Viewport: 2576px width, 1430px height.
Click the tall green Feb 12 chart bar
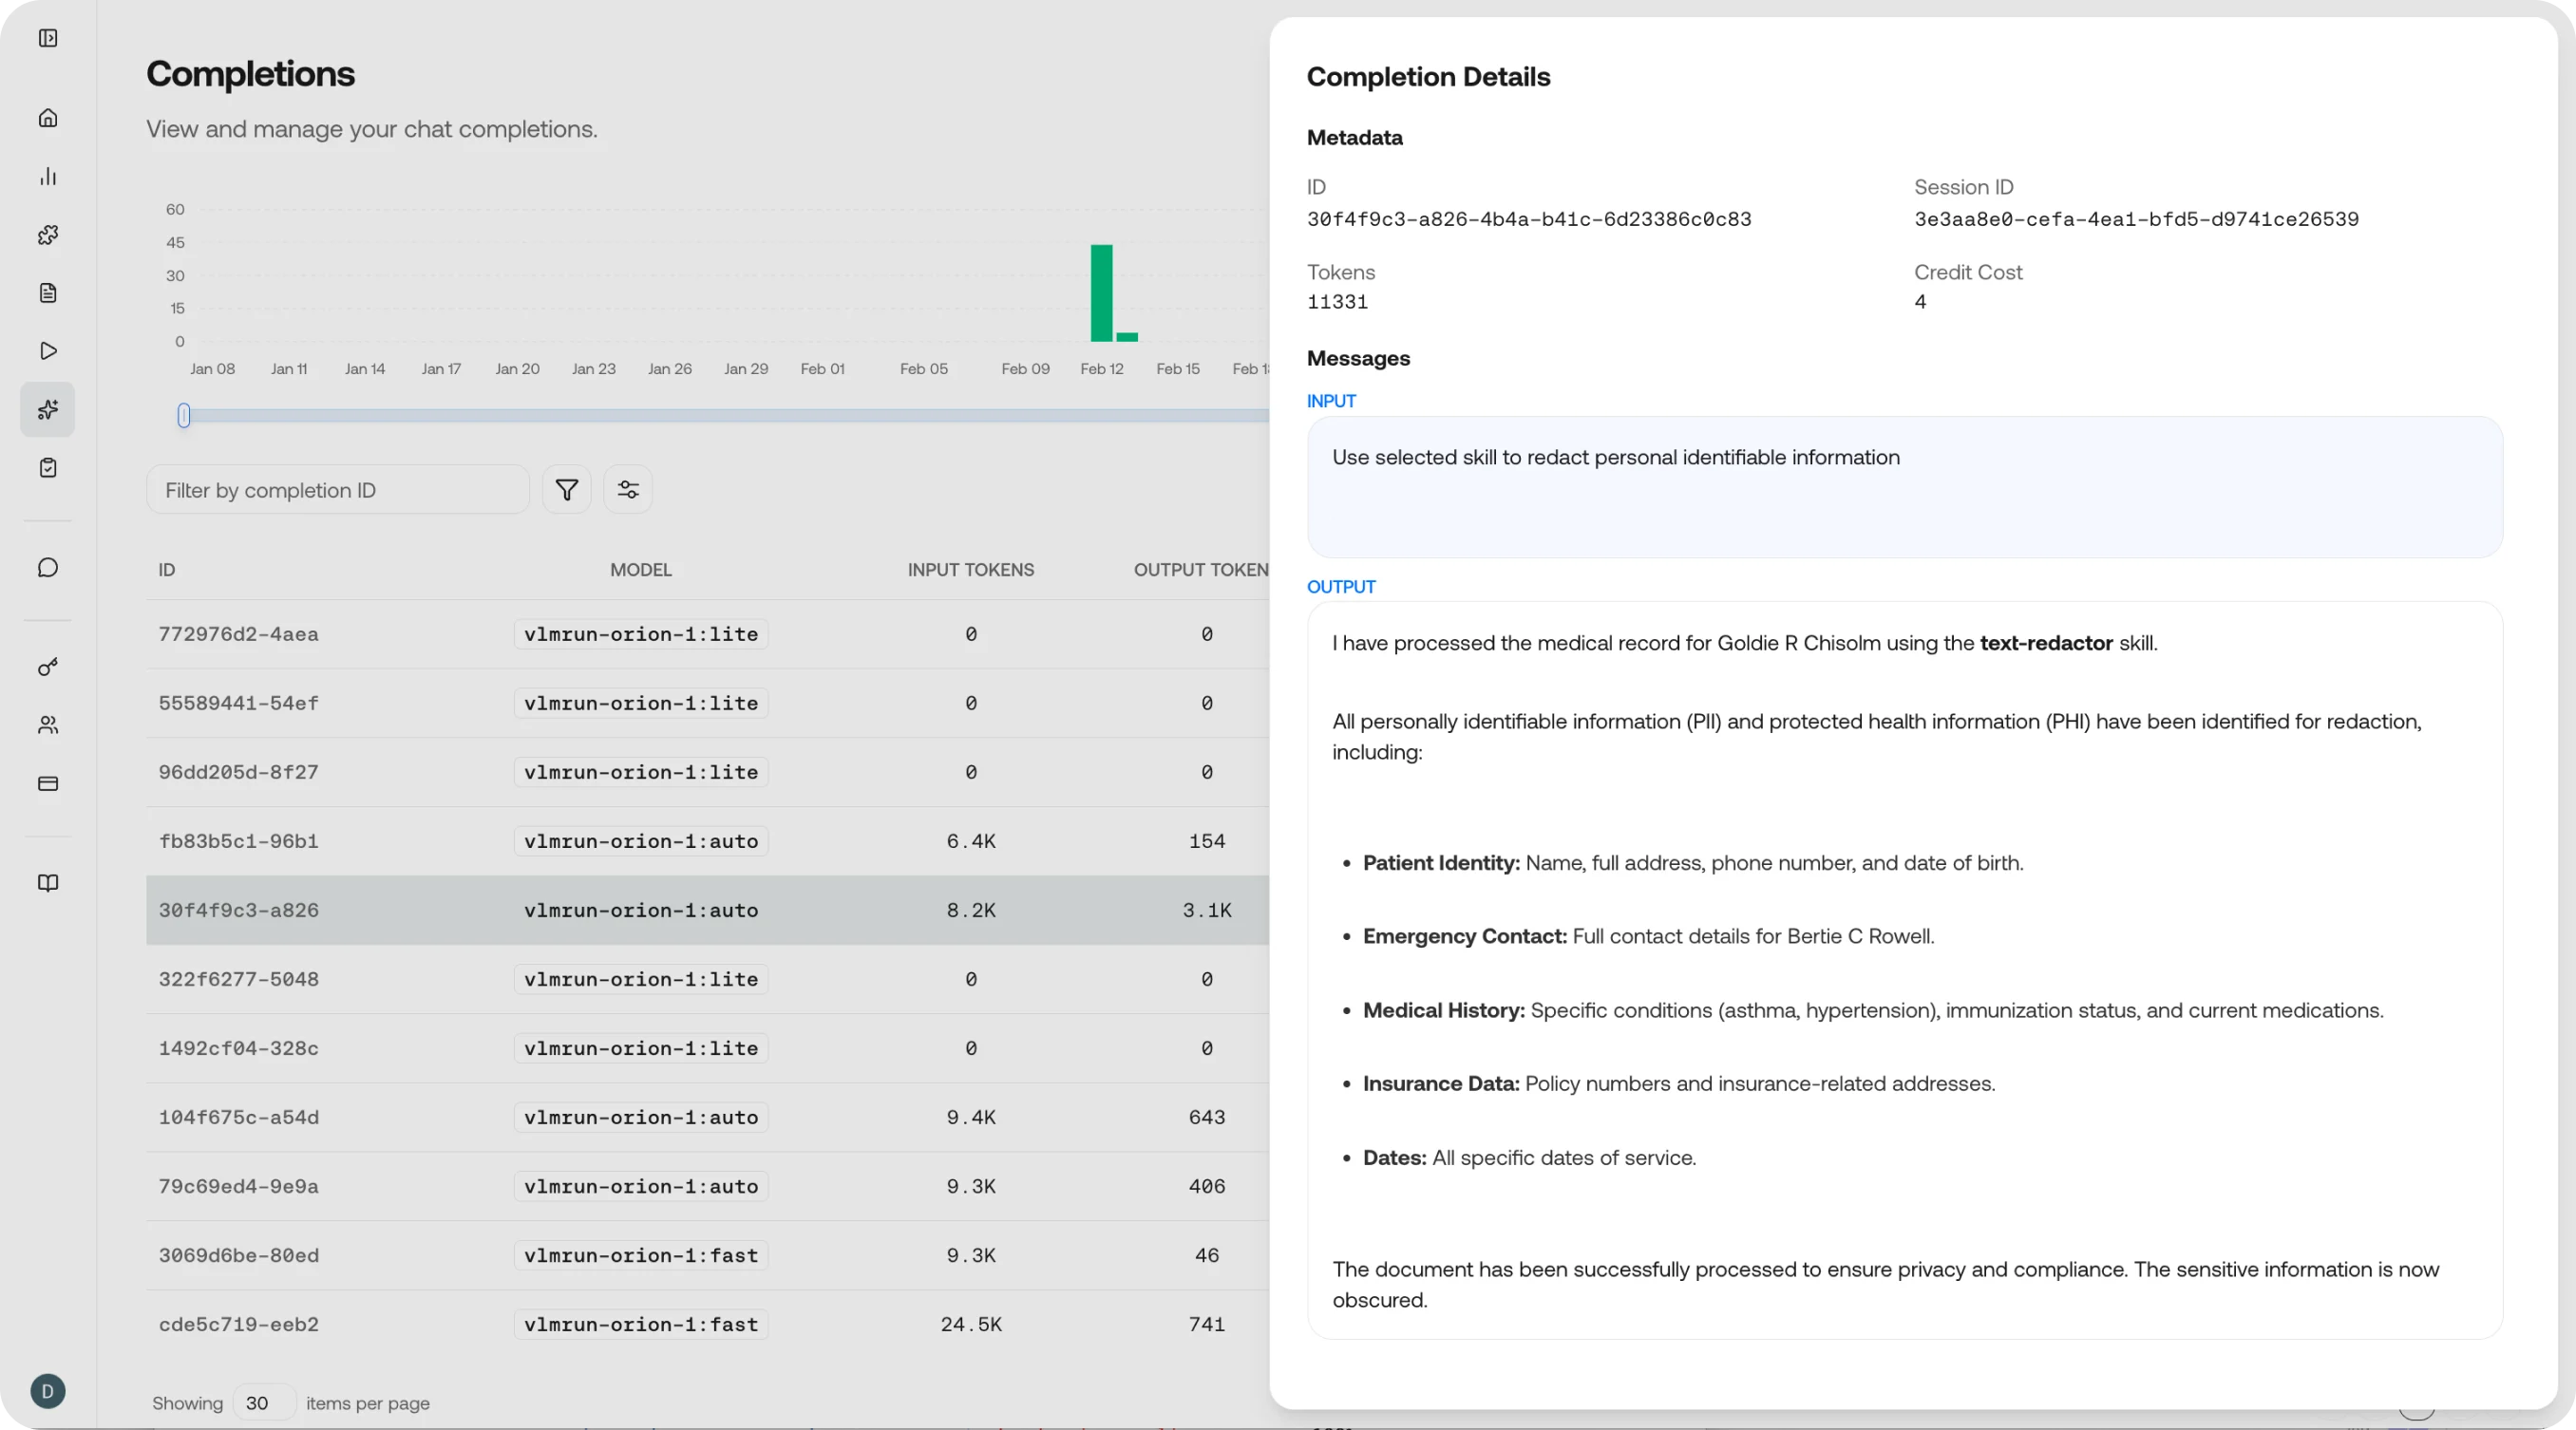[1101, 293]
